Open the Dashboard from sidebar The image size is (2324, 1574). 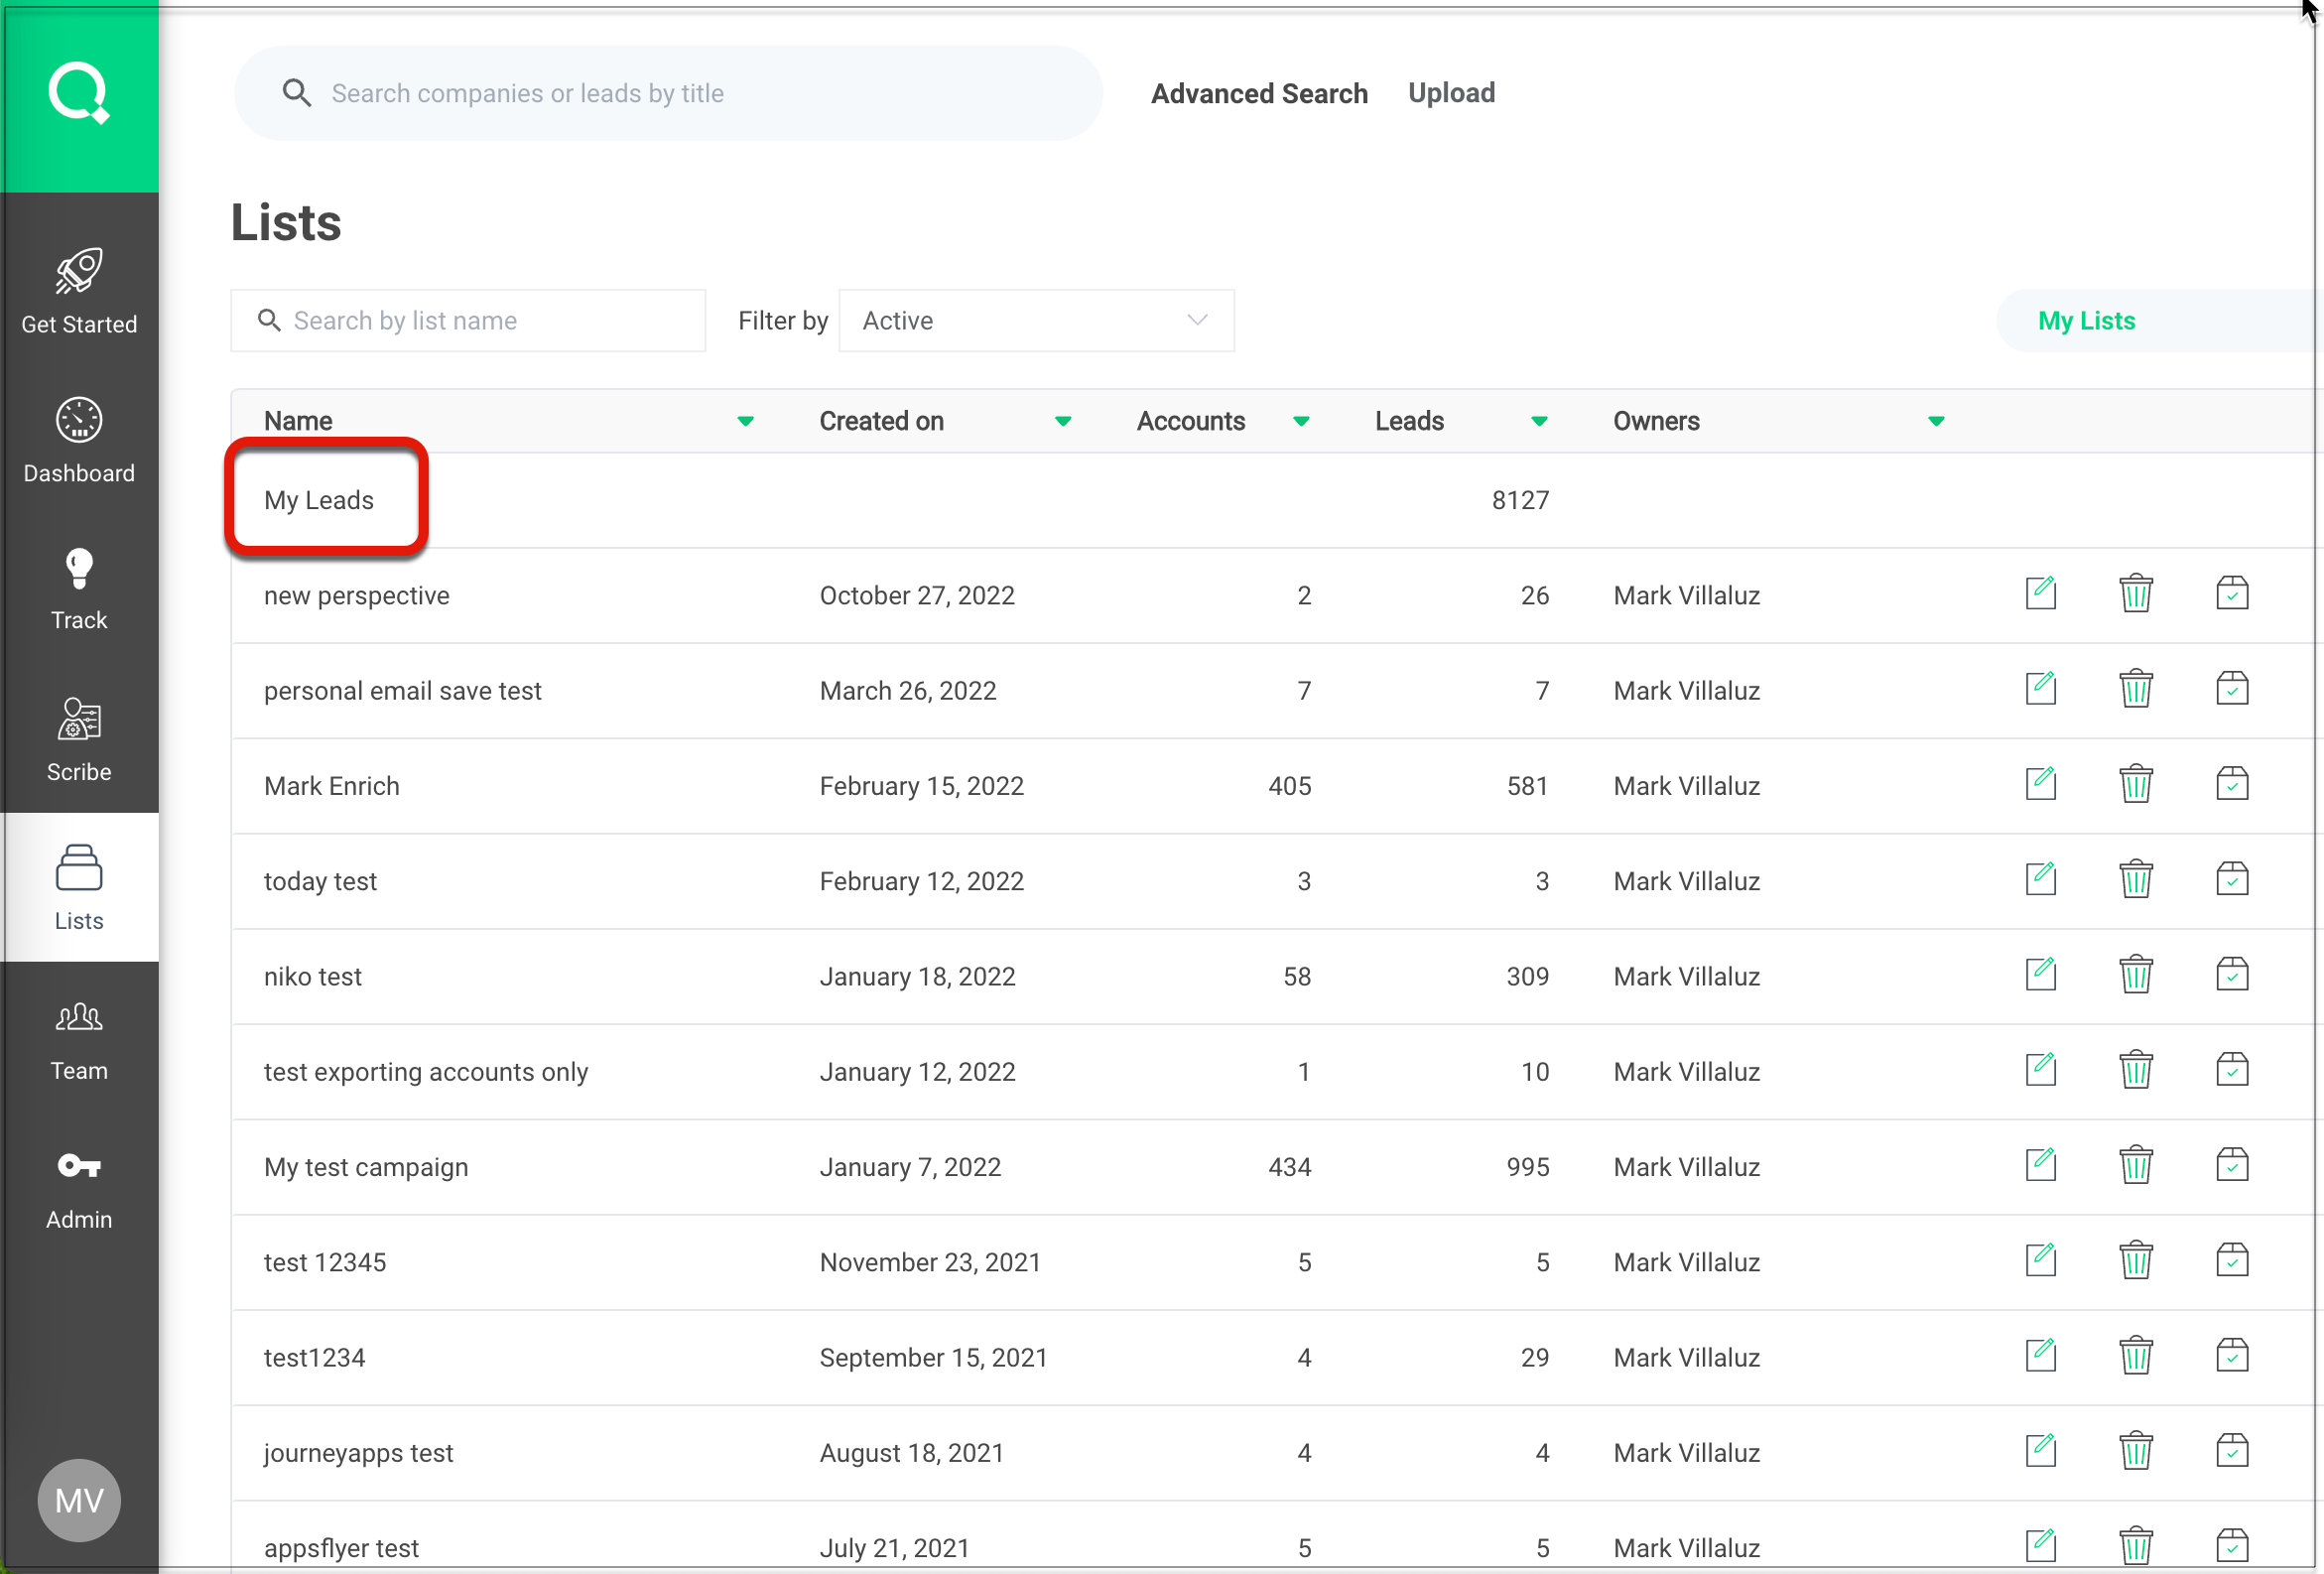[79, 441]
